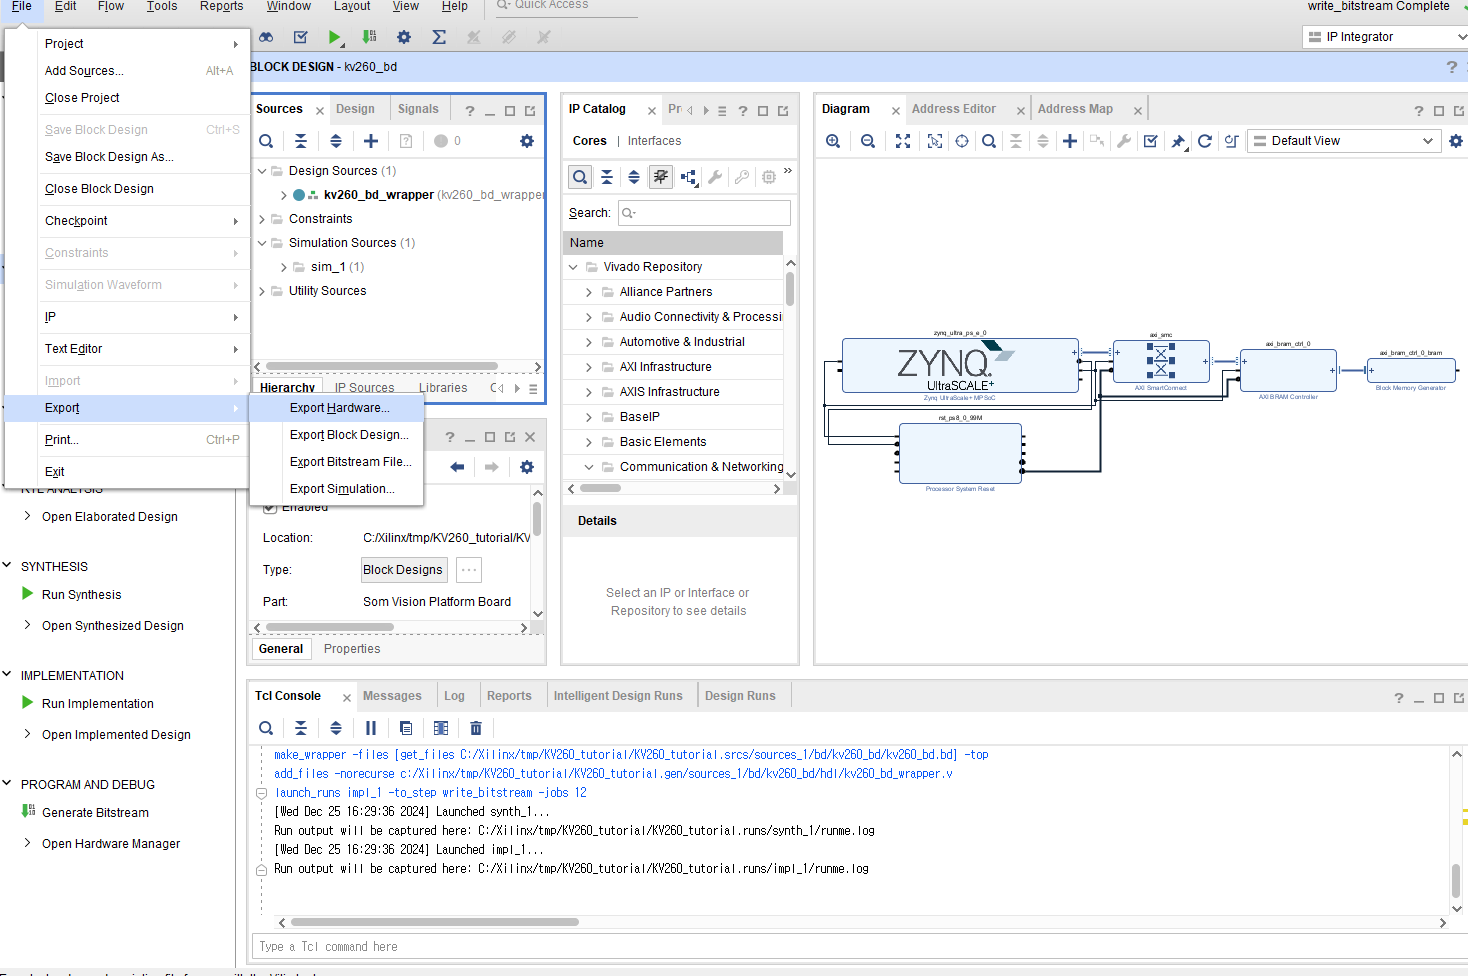The height and width of the screenshot is (976, 1468).
Task: Click the IP Catalog Search field
Action: click(704, 213)
